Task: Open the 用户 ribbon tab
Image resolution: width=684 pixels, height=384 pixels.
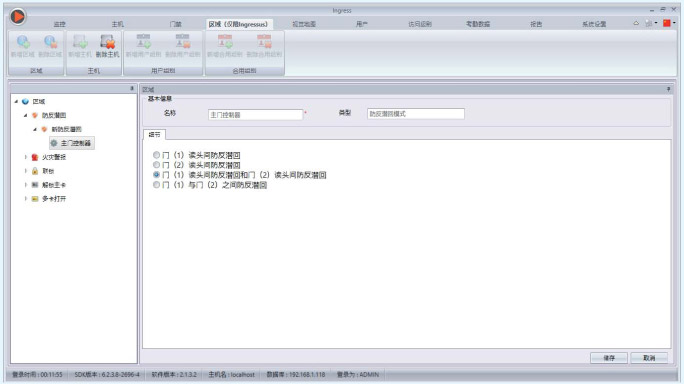Action: tap(362, 24)
